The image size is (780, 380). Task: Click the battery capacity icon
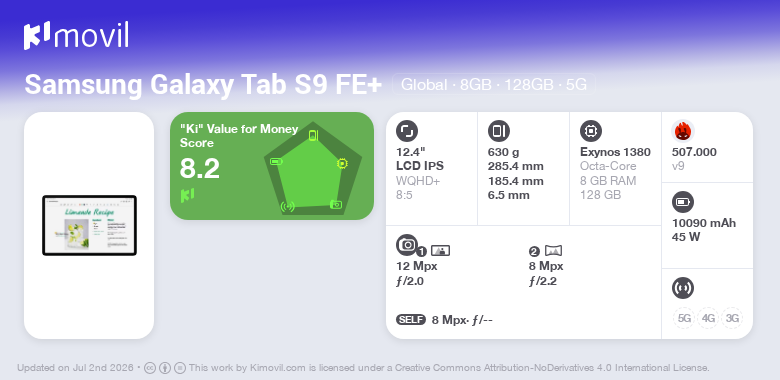683,202
